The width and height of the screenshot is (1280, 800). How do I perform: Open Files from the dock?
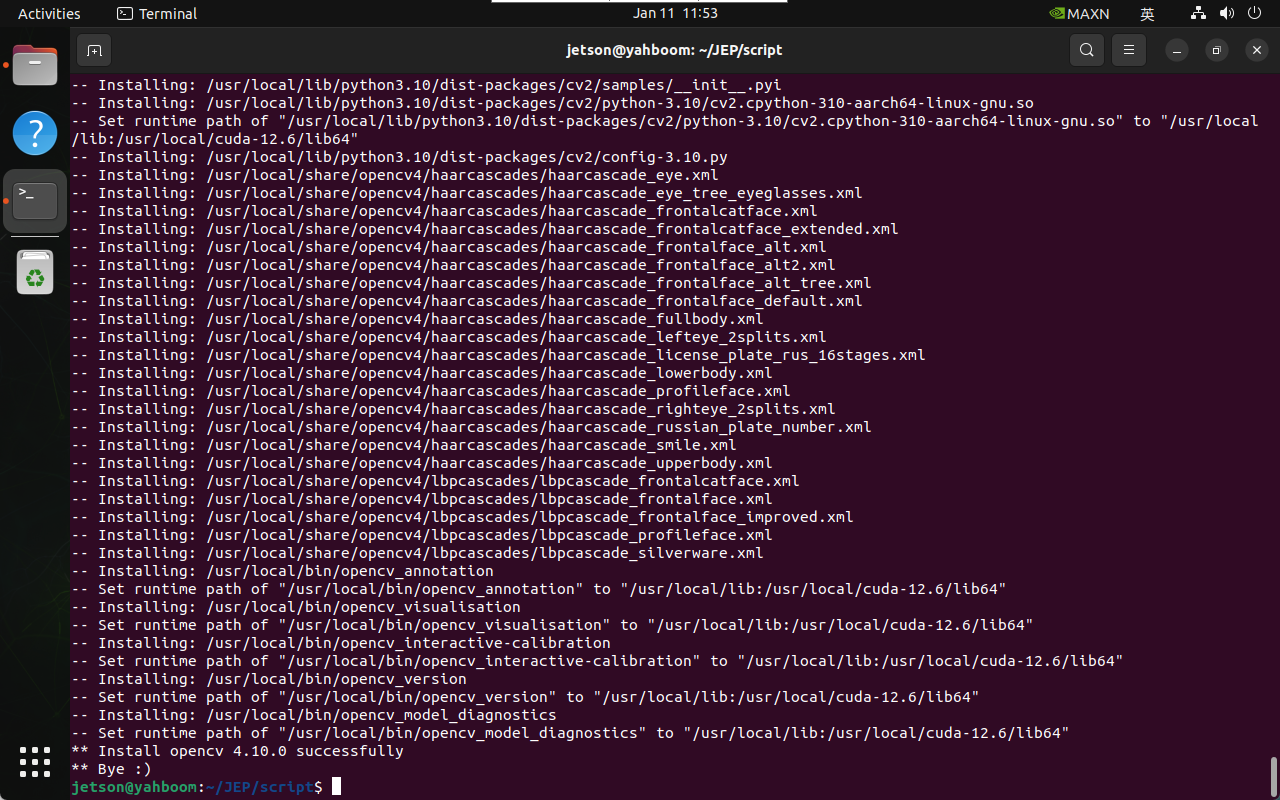tap(35, 66)
